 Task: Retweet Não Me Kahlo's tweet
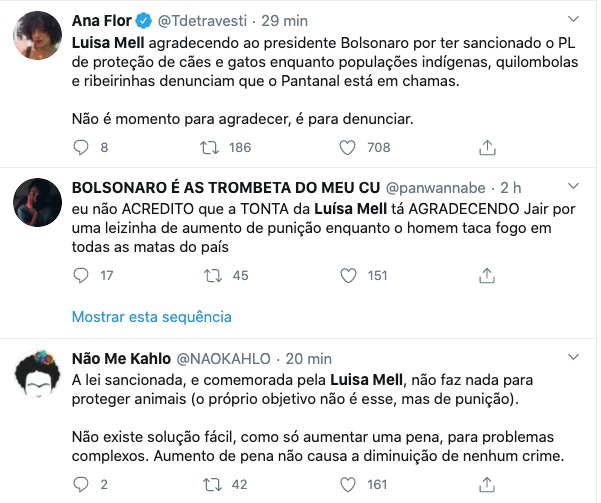[210, 485]
